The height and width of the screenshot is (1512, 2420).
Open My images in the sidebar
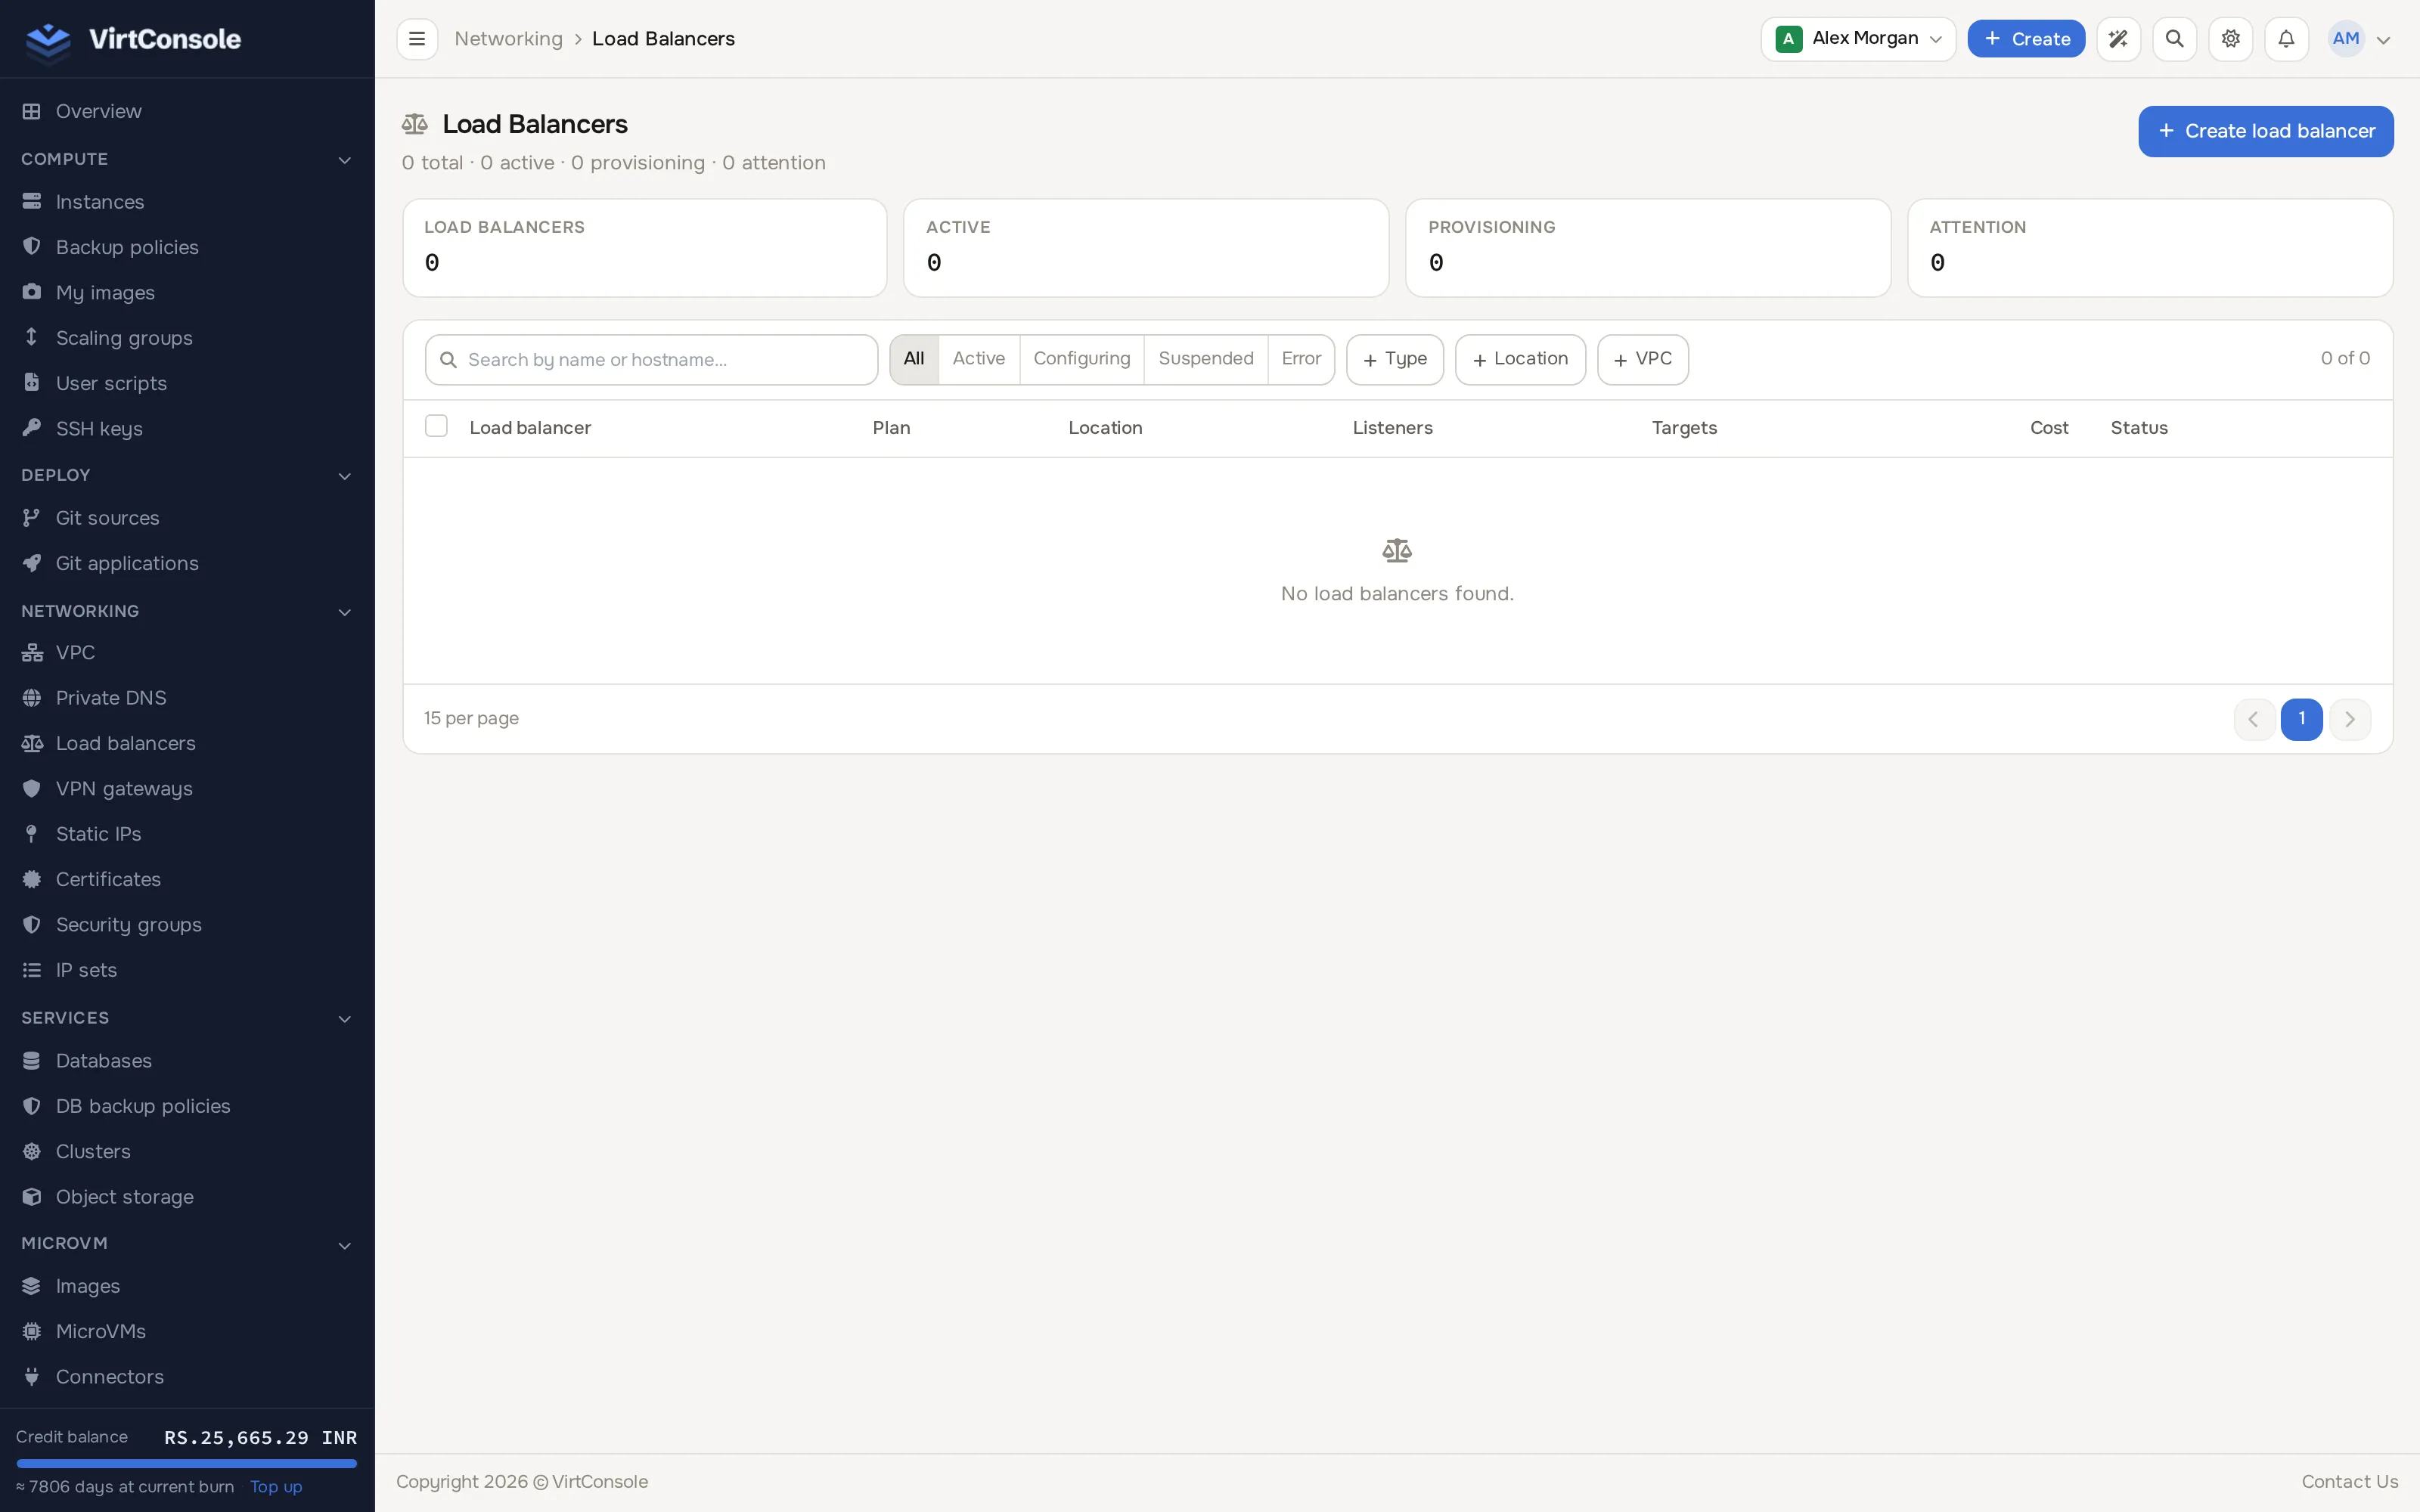click(x=187, y=293)
